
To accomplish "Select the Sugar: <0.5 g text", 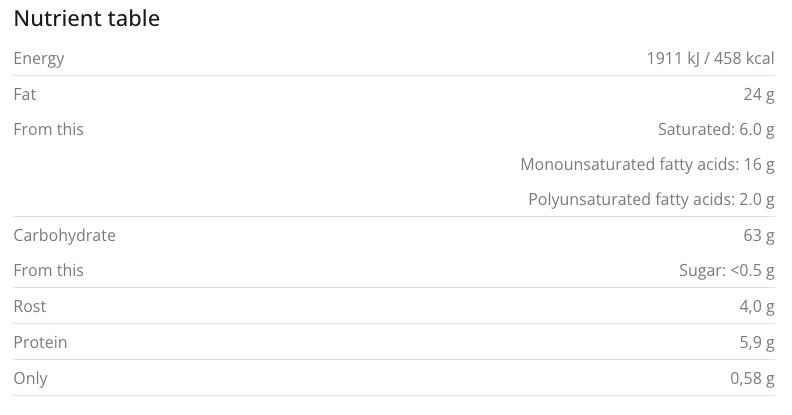I will [727, 271].
